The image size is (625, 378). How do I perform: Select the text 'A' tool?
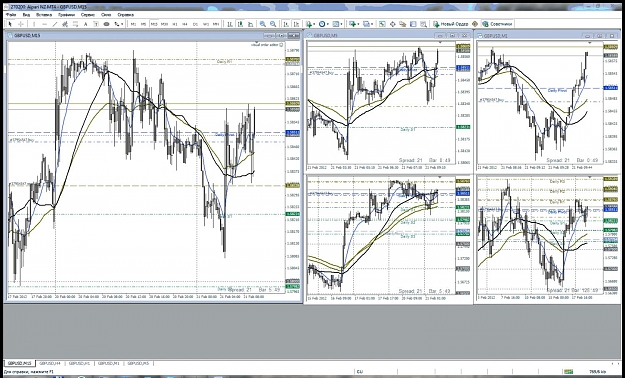coord(86,24)
